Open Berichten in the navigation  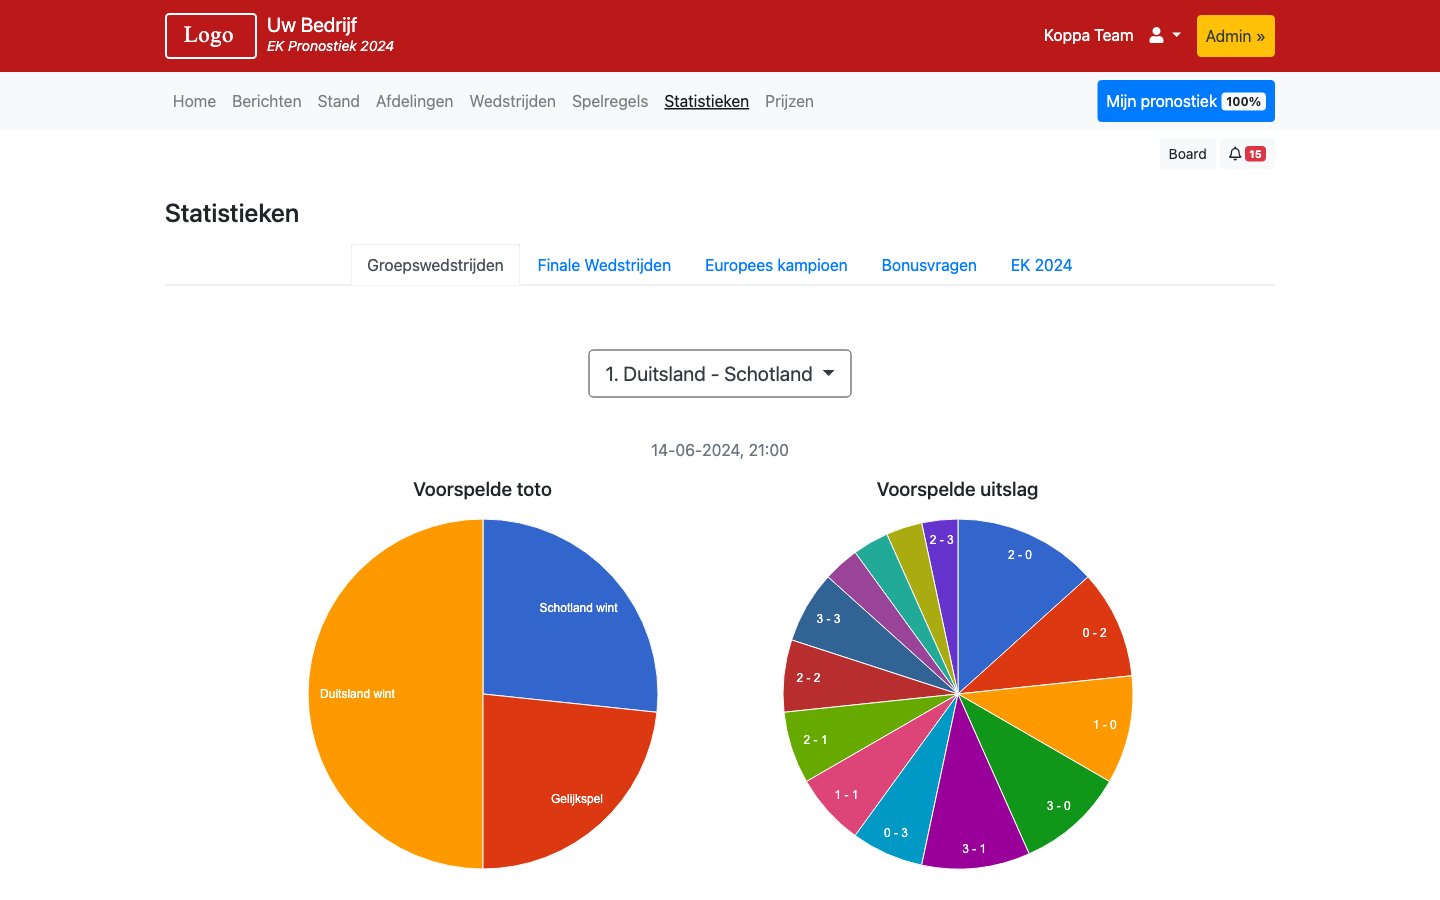[x=267, y=101]
